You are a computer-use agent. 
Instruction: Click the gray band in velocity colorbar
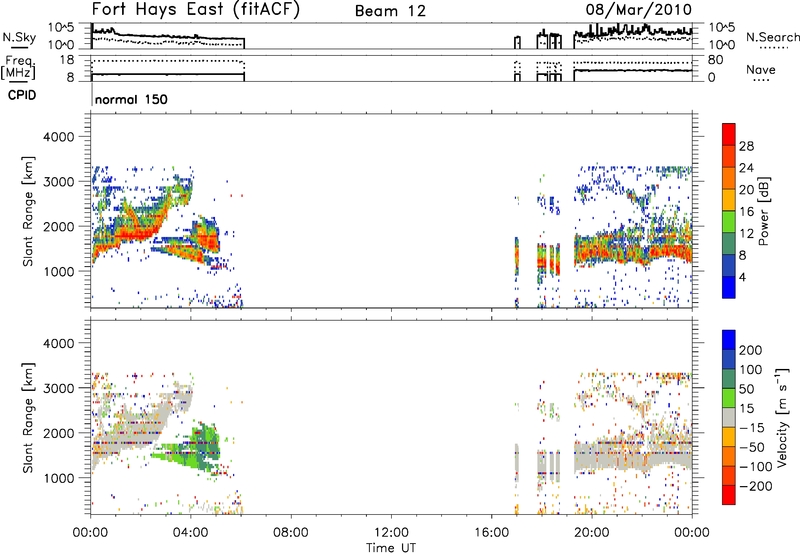coord(729,417)
